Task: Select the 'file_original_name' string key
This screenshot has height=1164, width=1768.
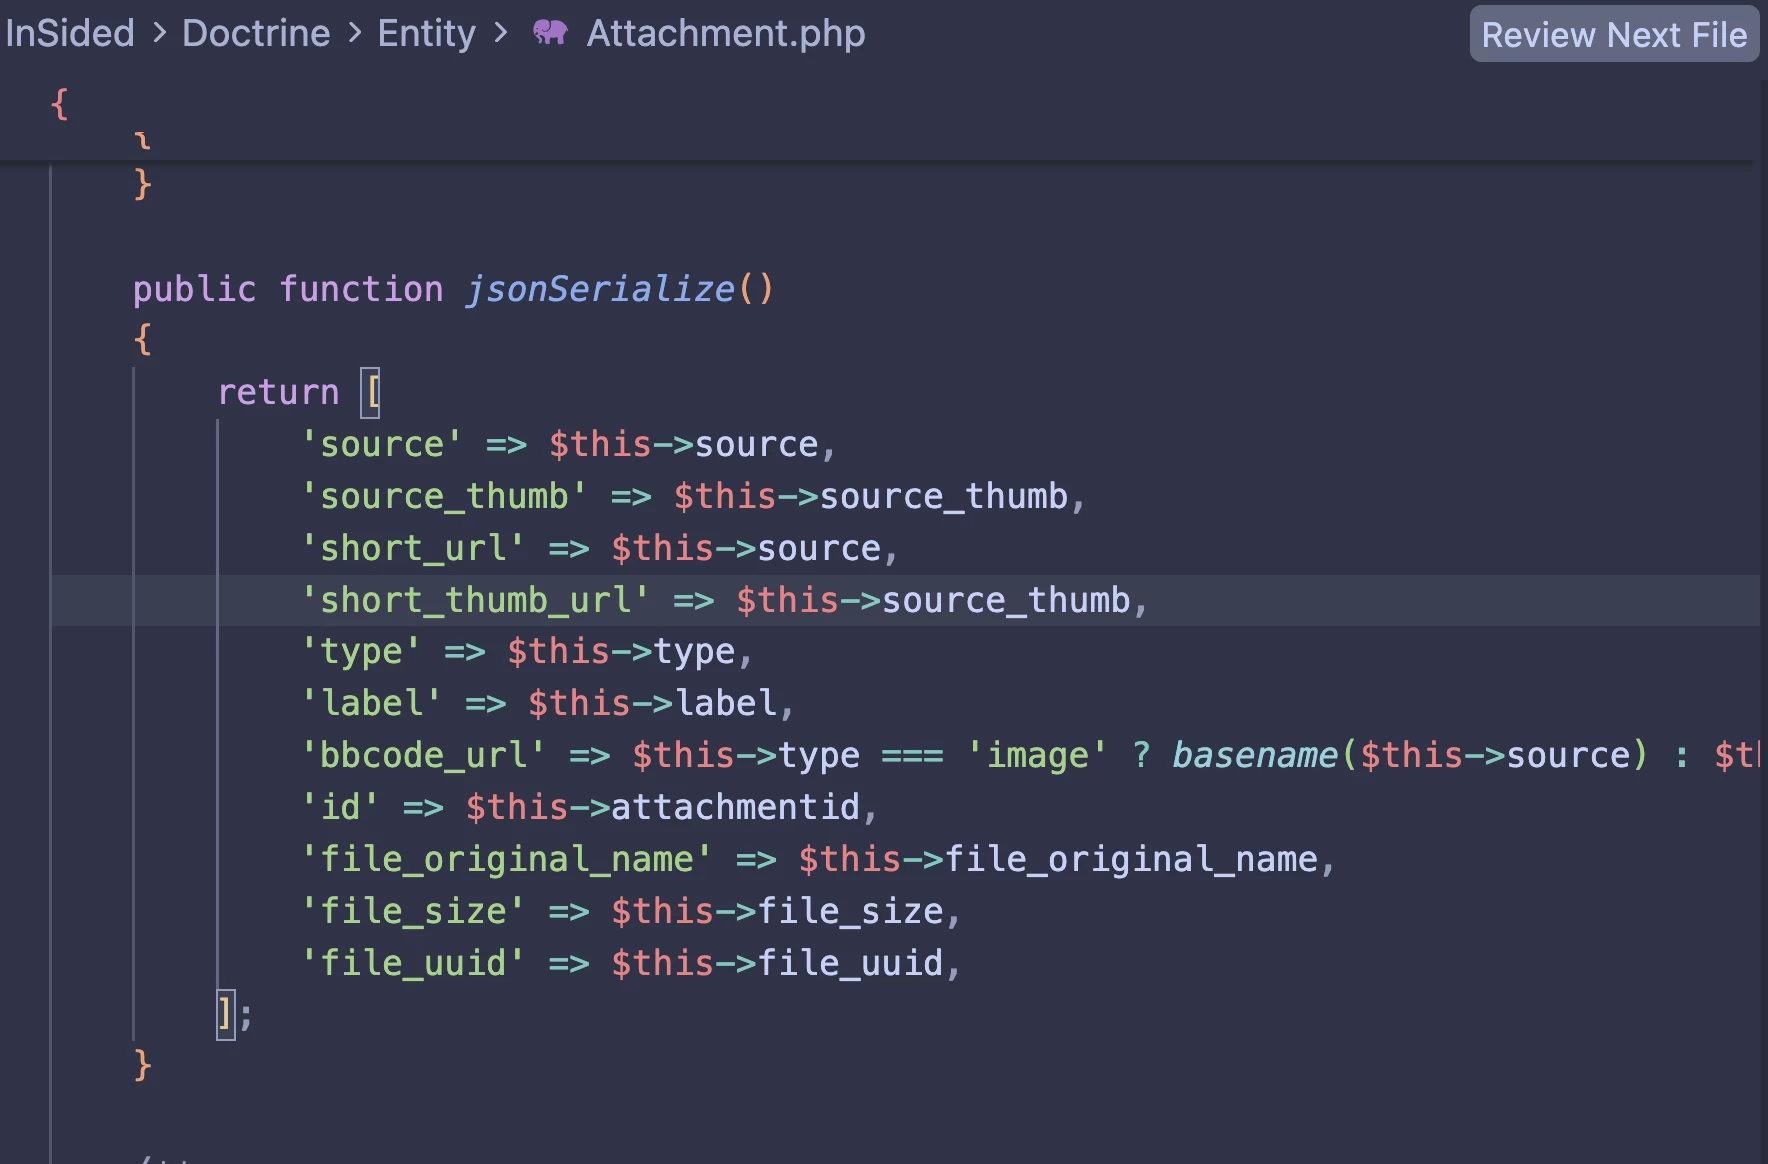Action: pos(506,859)
